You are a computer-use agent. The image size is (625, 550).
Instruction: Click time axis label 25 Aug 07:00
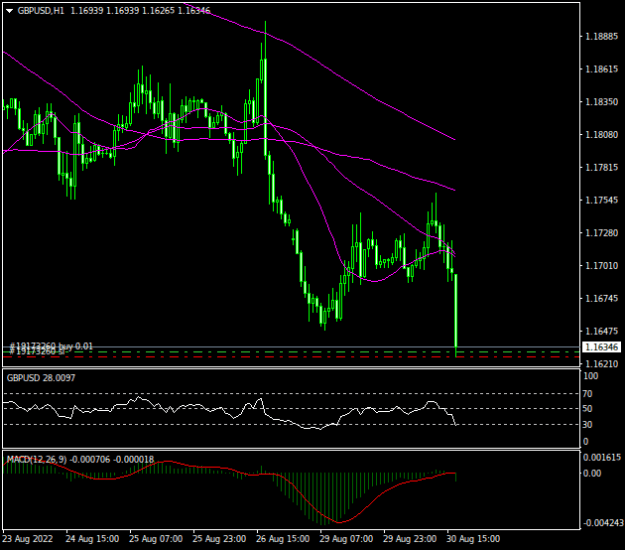(x=156, y=539)
